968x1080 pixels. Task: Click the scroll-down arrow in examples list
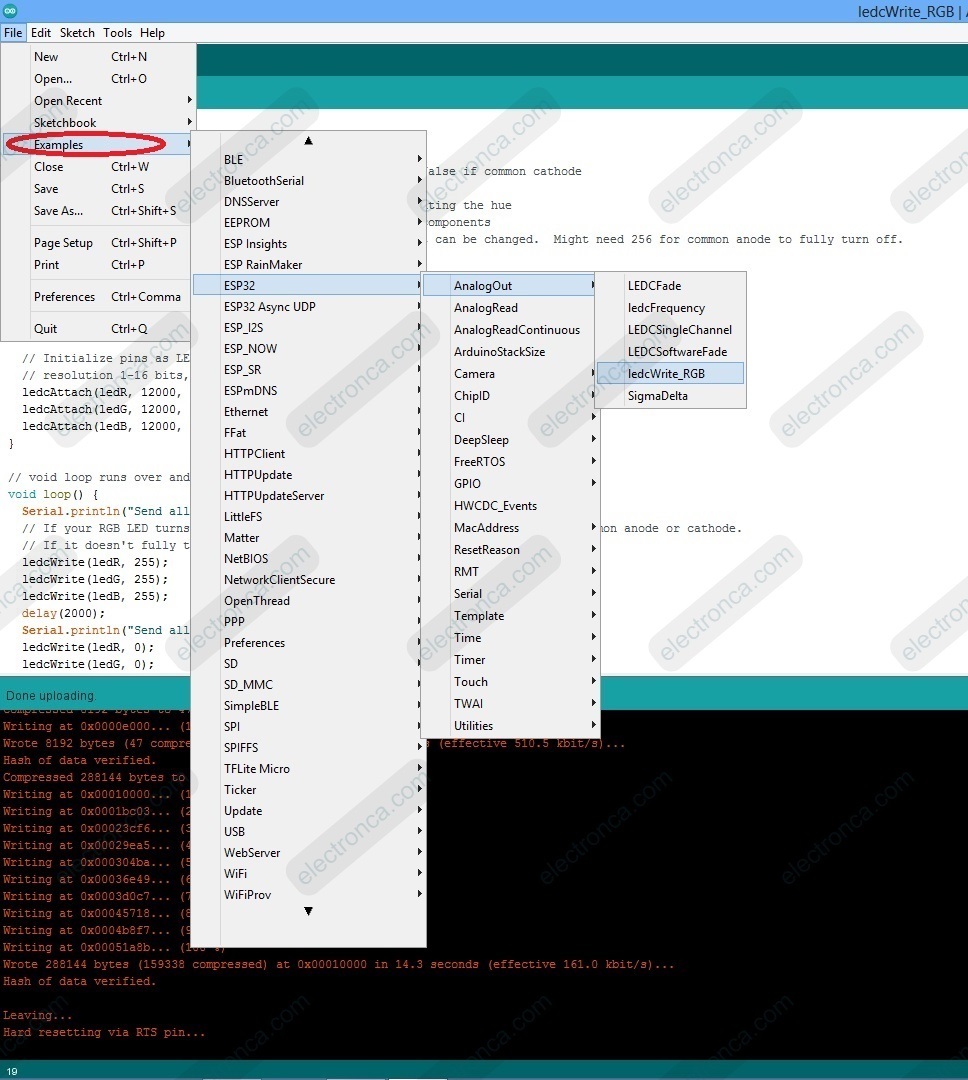308,911
